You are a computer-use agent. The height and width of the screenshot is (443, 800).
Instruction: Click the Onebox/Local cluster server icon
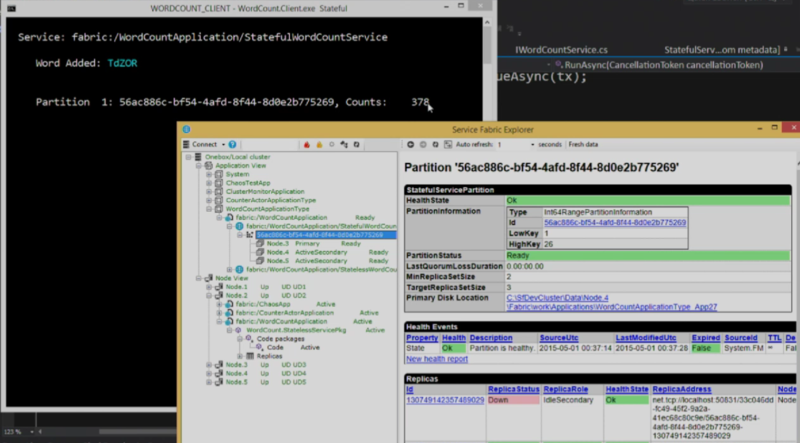(198, 157)
